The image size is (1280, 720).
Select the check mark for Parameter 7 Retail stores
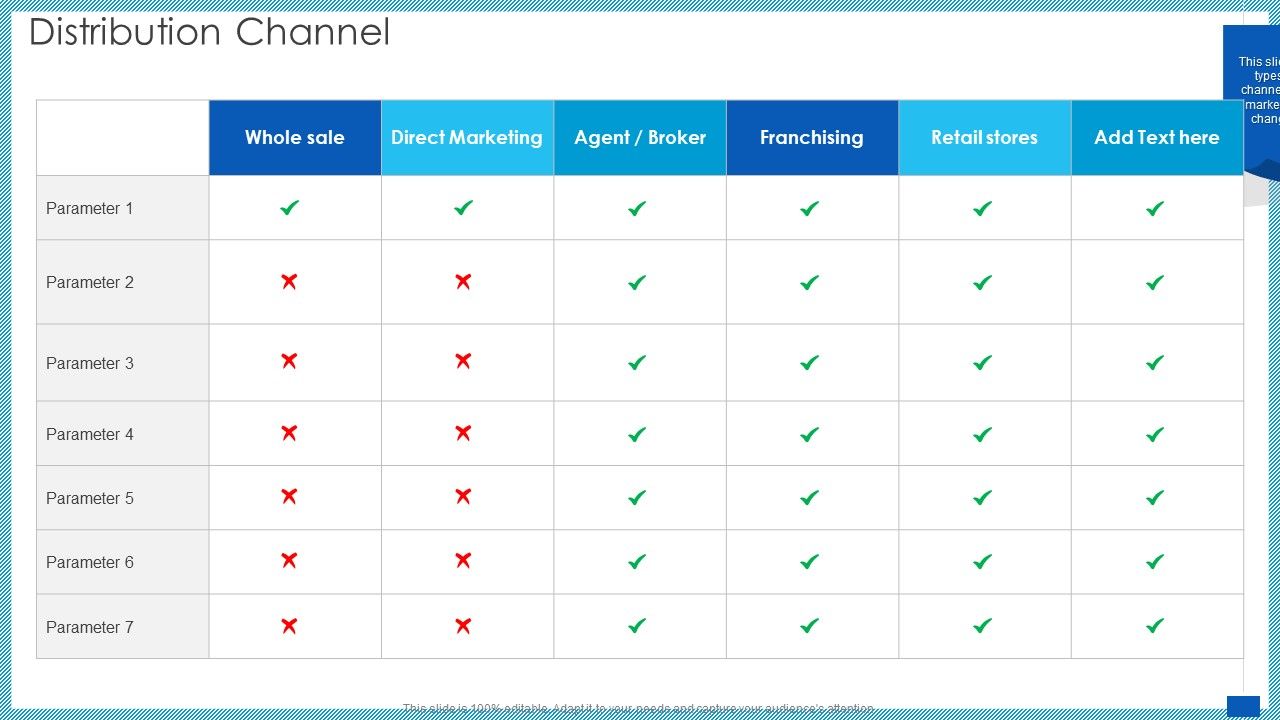983,626
